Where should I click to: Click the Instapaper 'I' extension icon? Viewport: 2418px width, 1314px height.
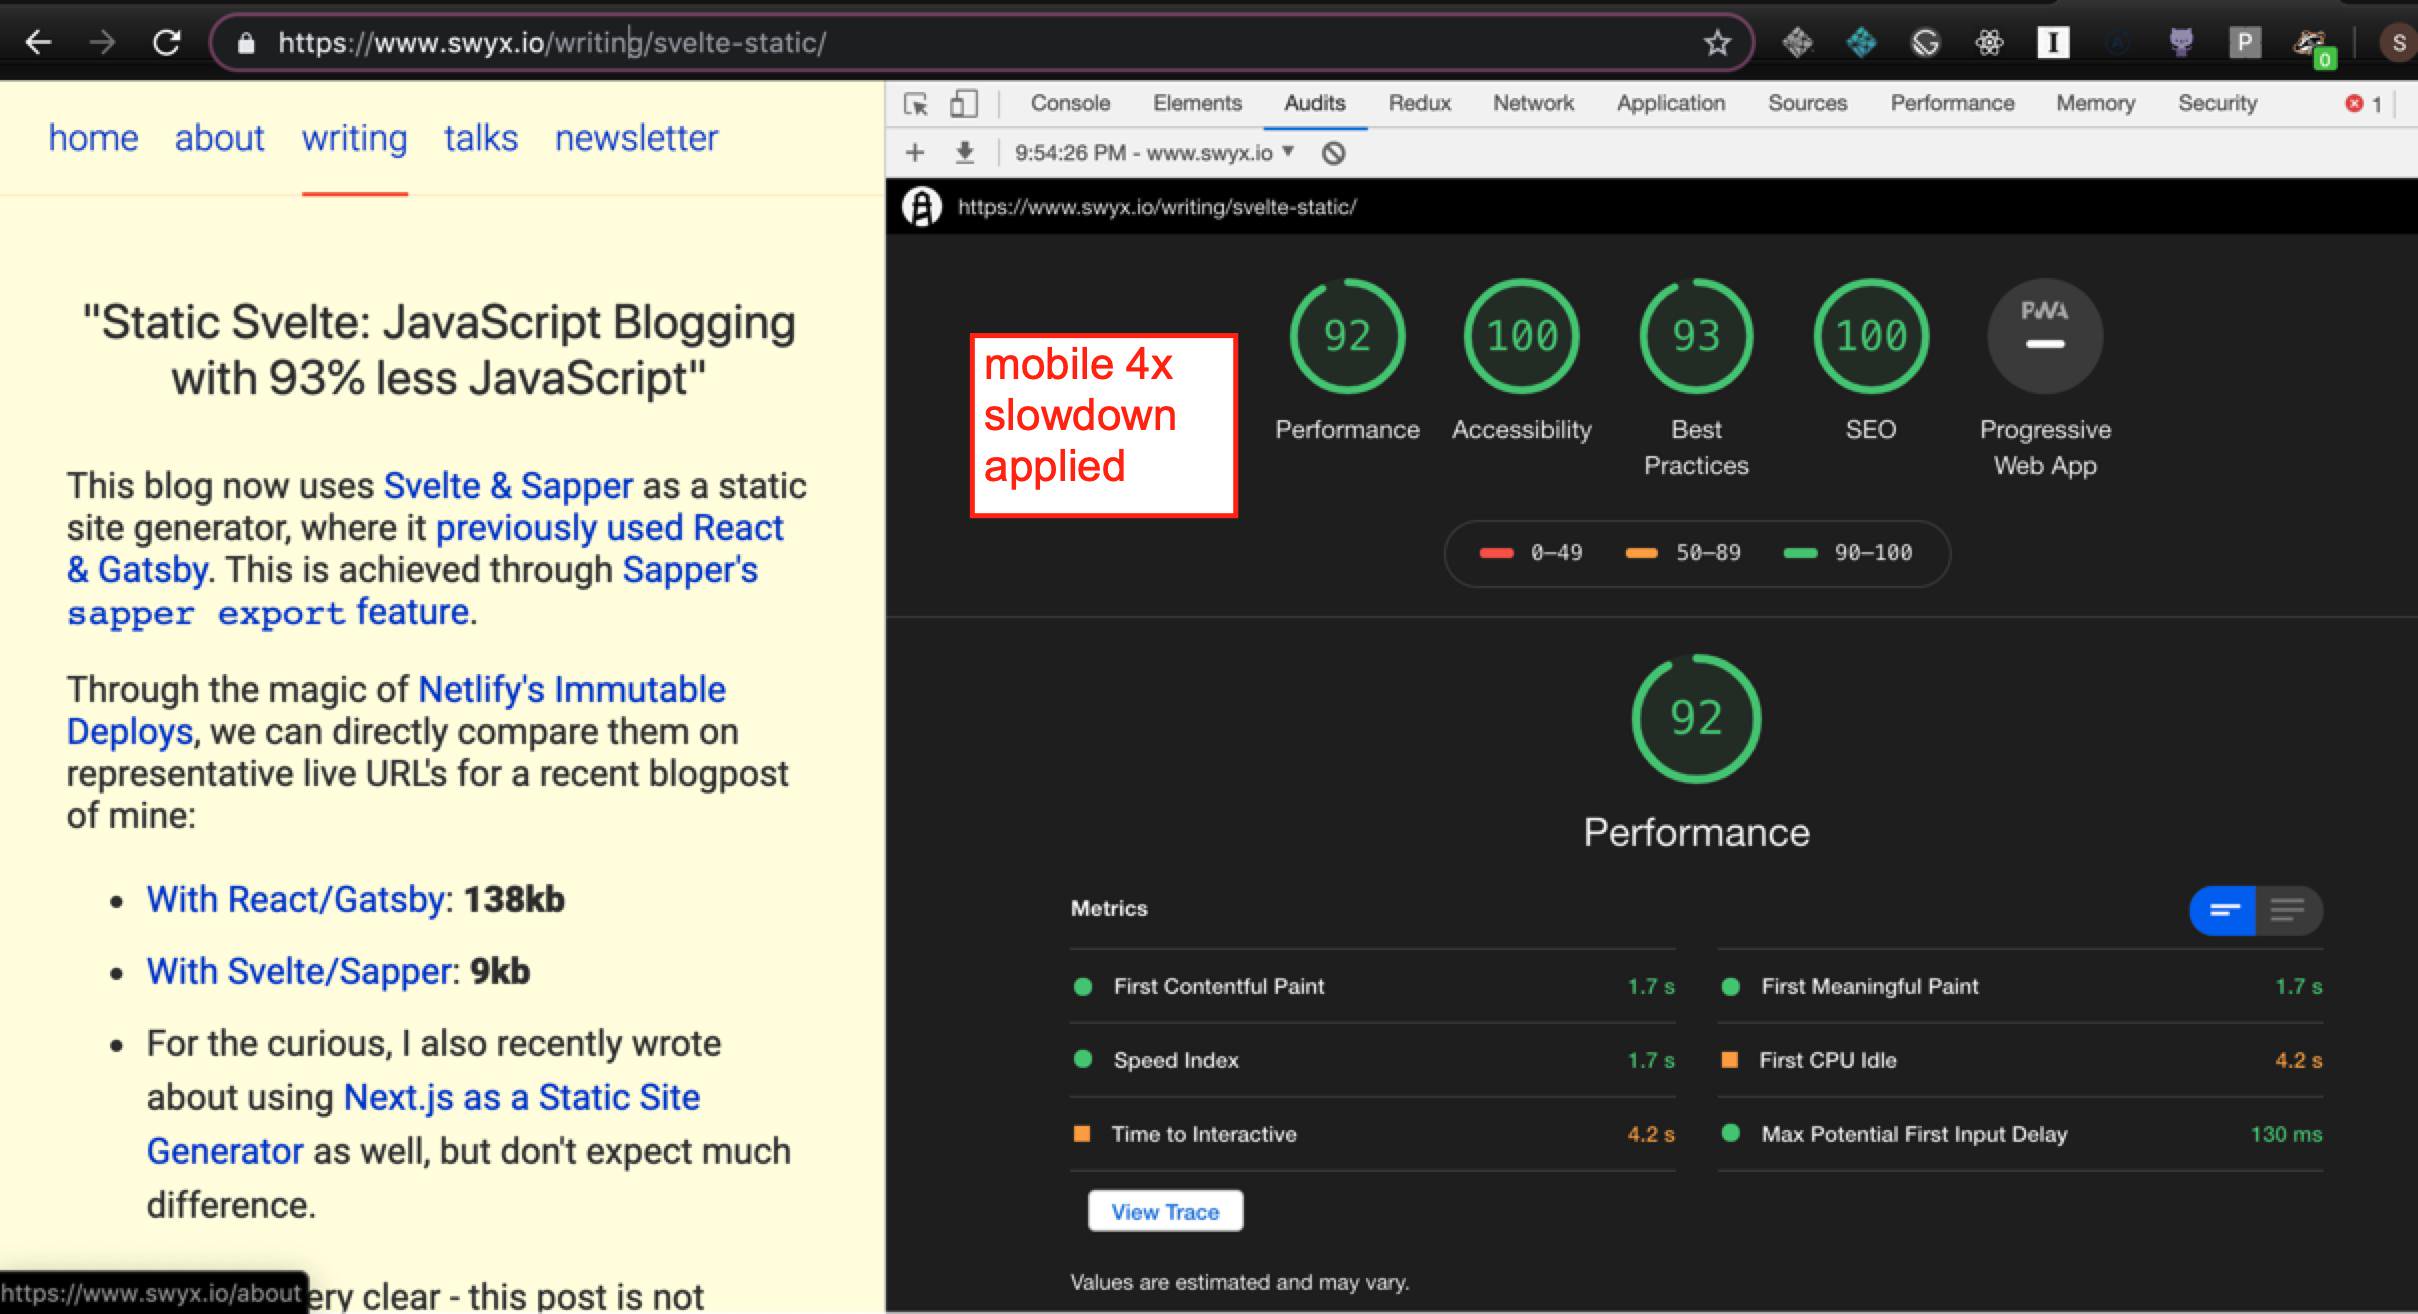point(2053,43)
